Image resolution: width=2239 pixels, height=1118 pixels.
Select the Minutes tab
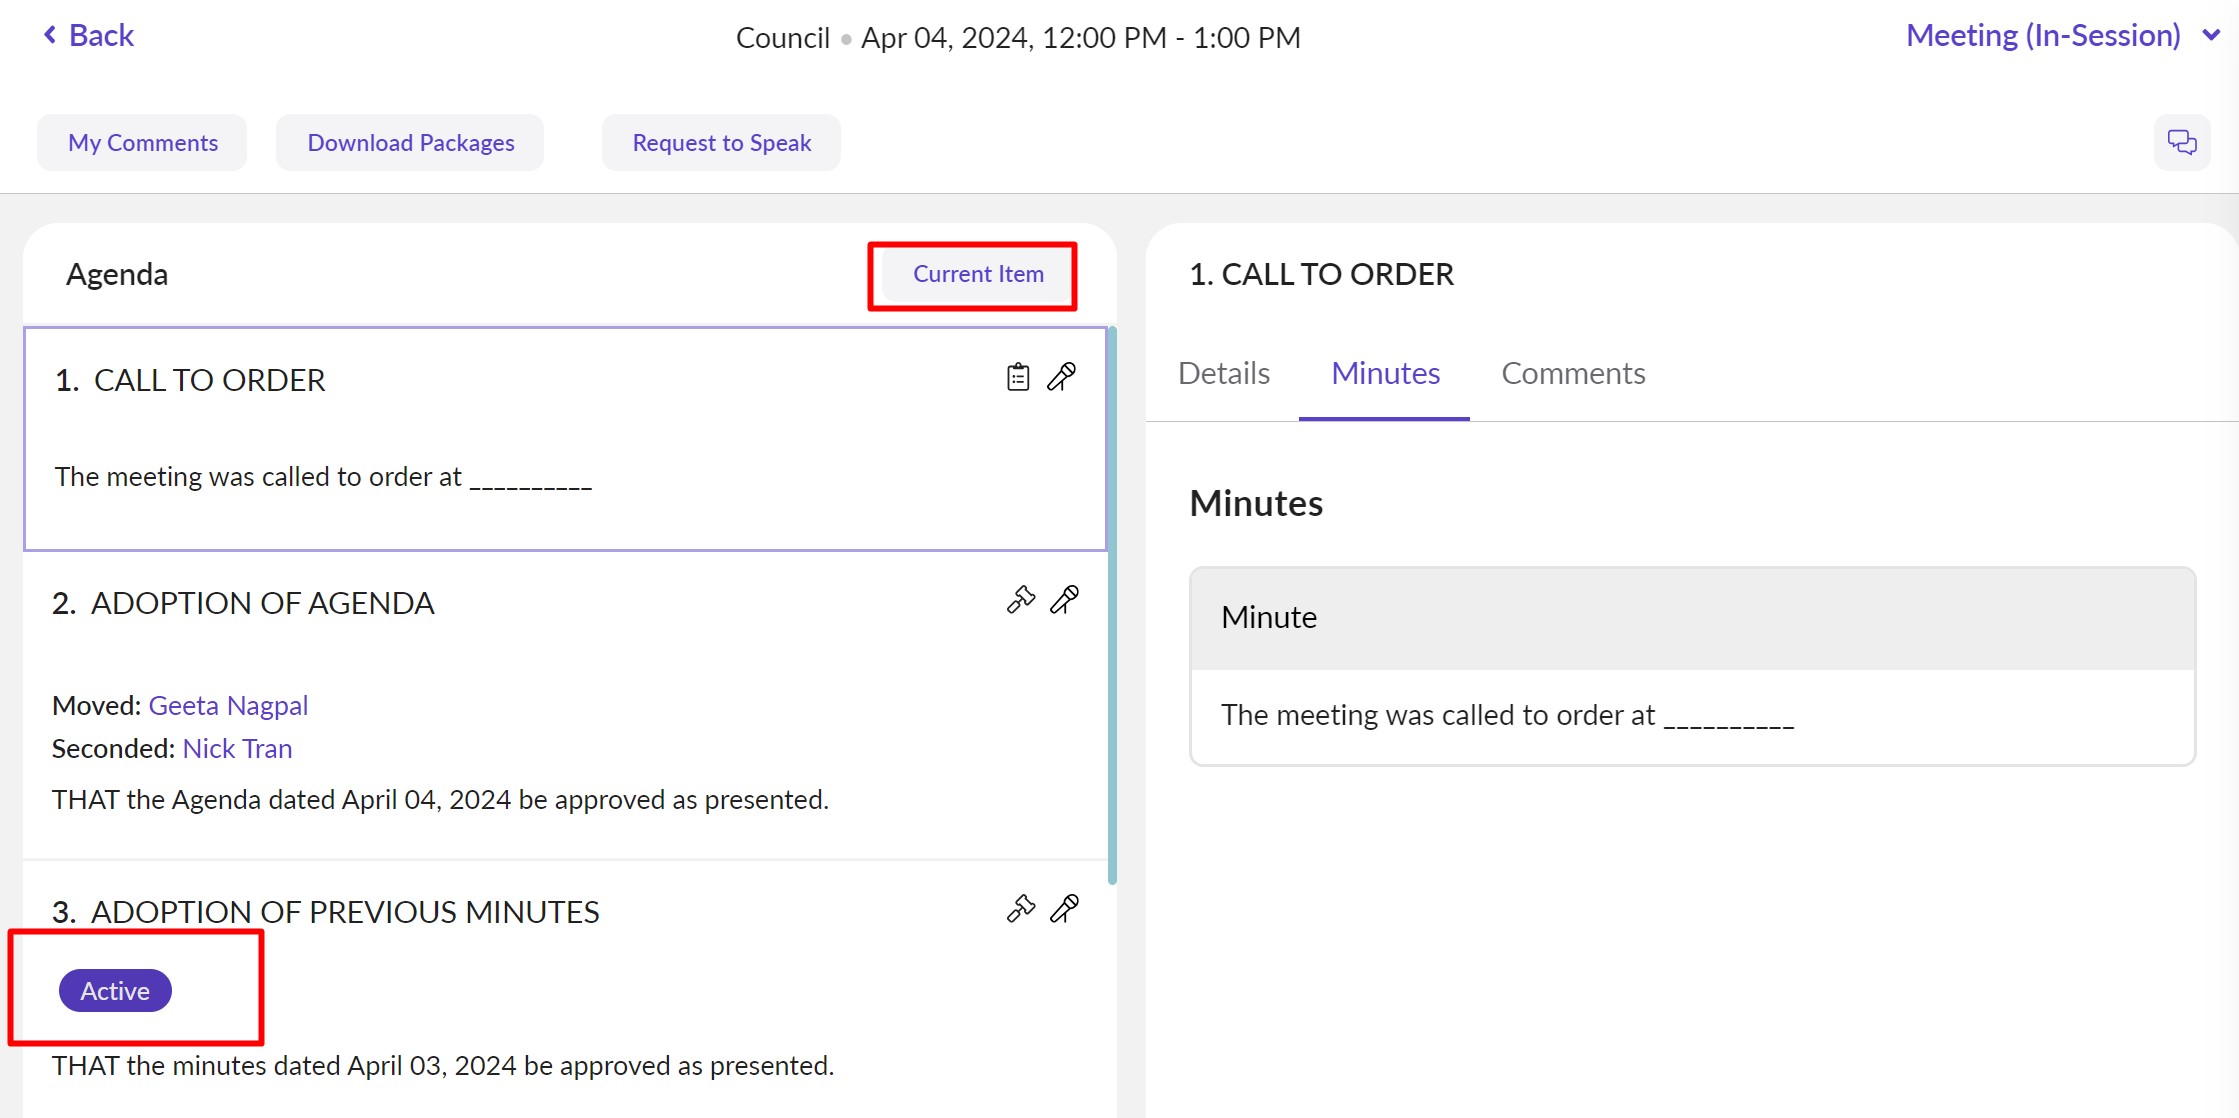[x=1385, y=373]
